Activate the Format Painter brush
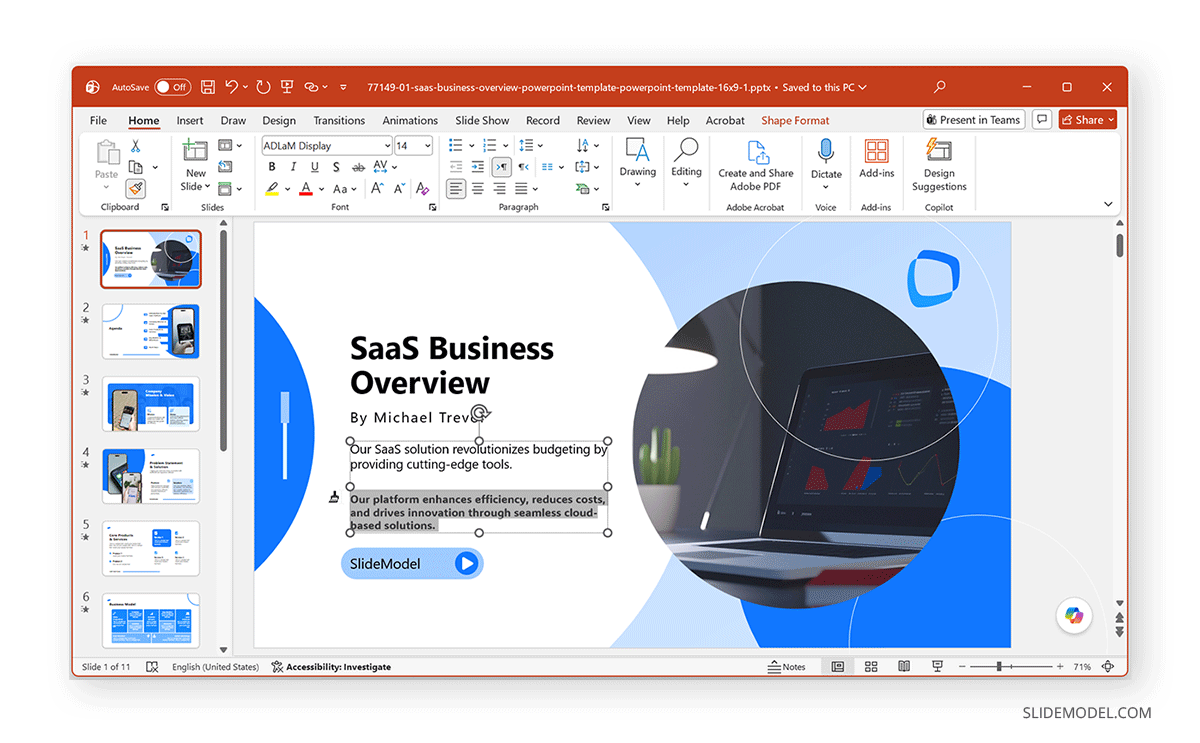 coord(135,188)
